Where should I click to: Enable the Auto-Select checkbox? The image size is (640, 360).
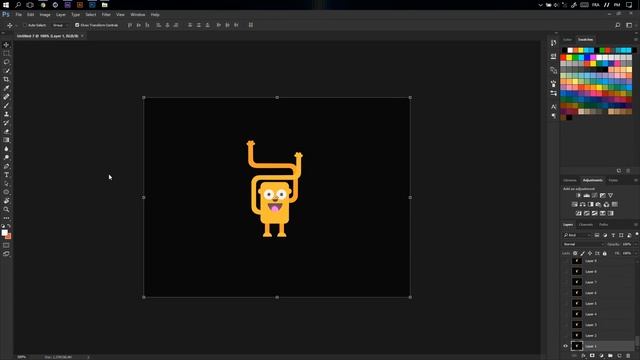pyautogui.click(x=25, y=25)
